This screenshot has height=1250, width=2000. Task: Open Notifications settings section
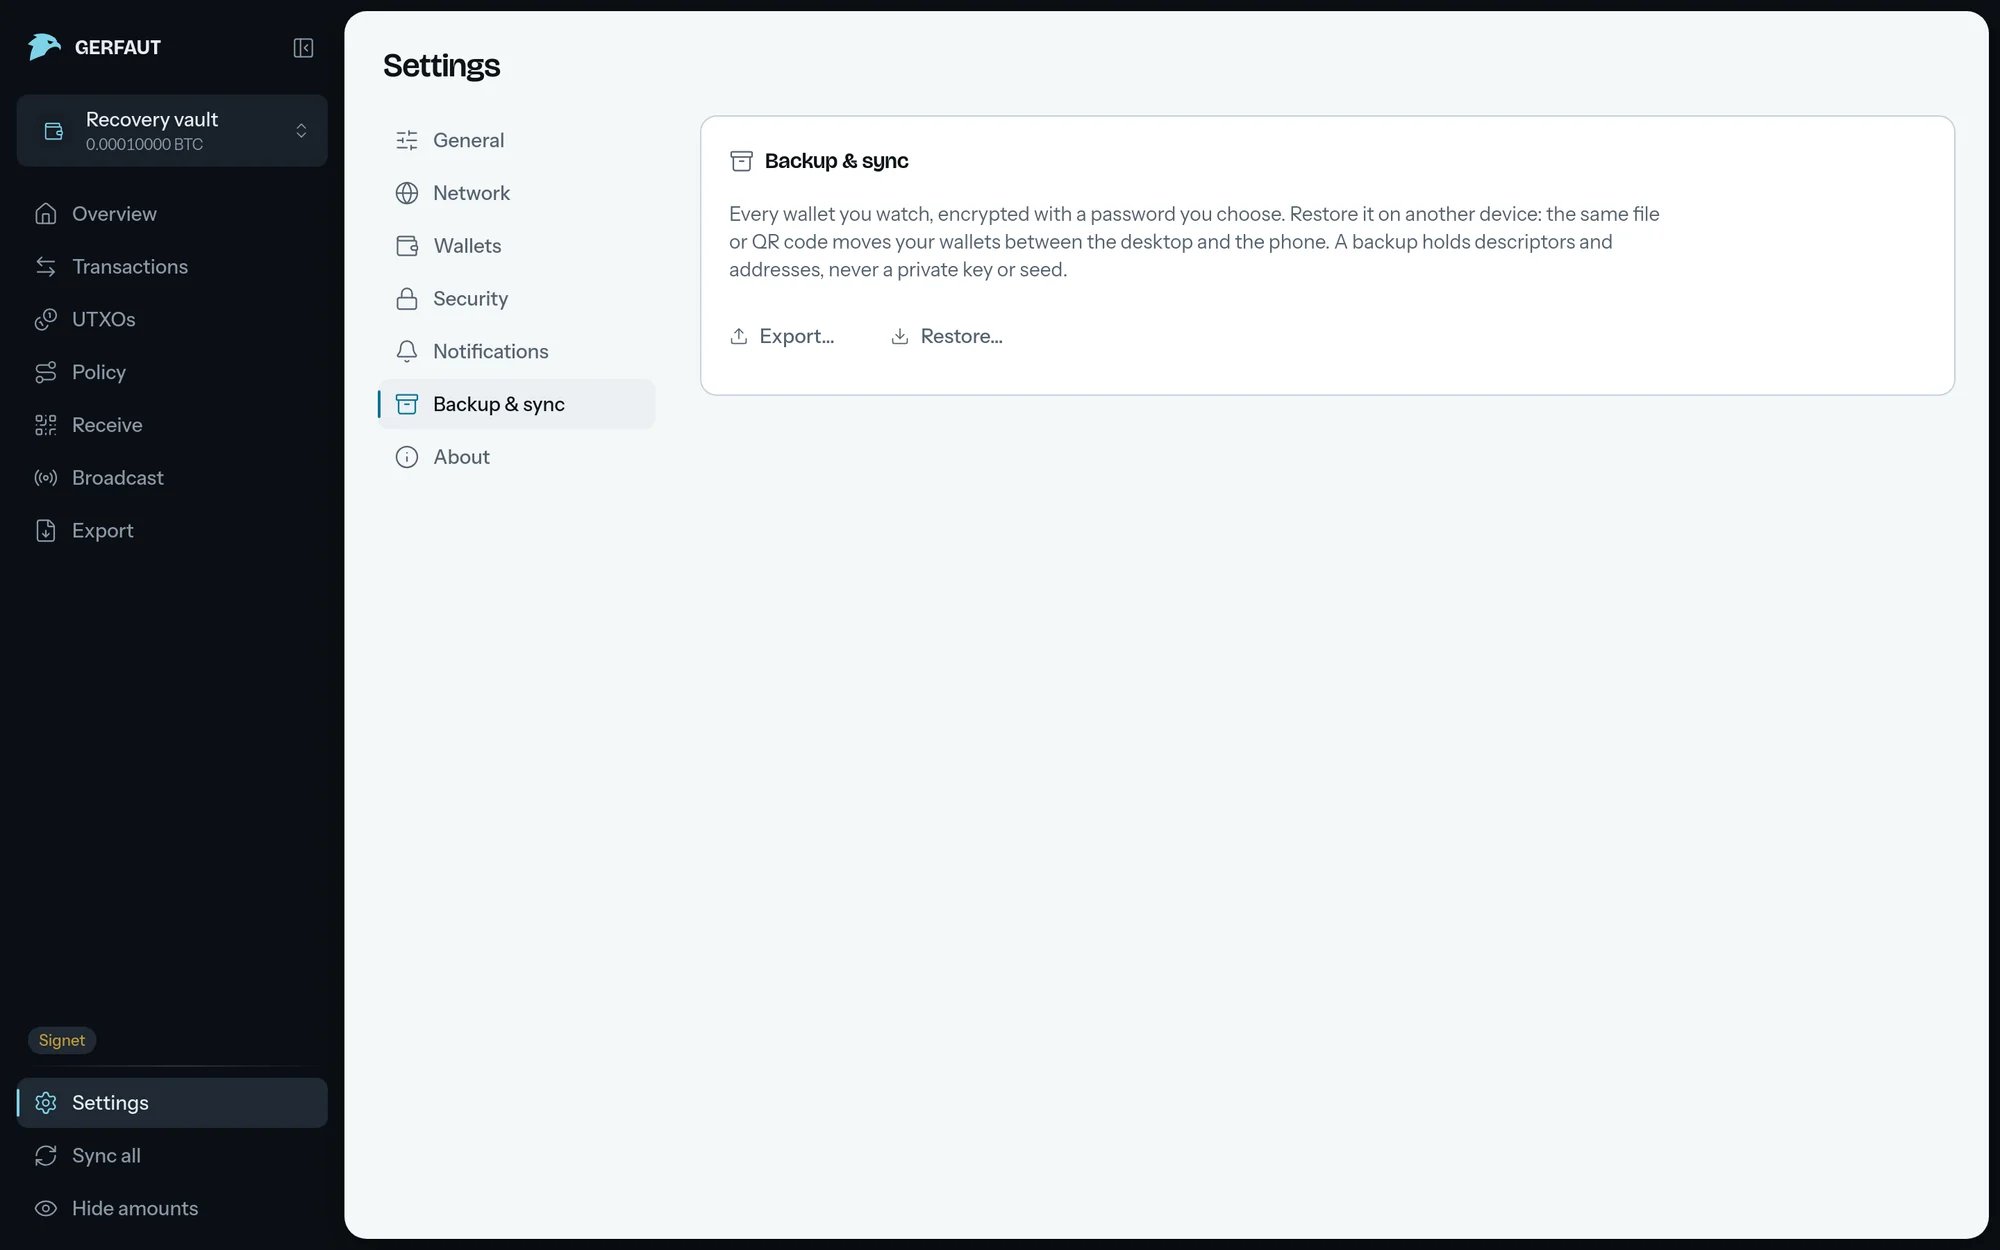coord(517,351)
